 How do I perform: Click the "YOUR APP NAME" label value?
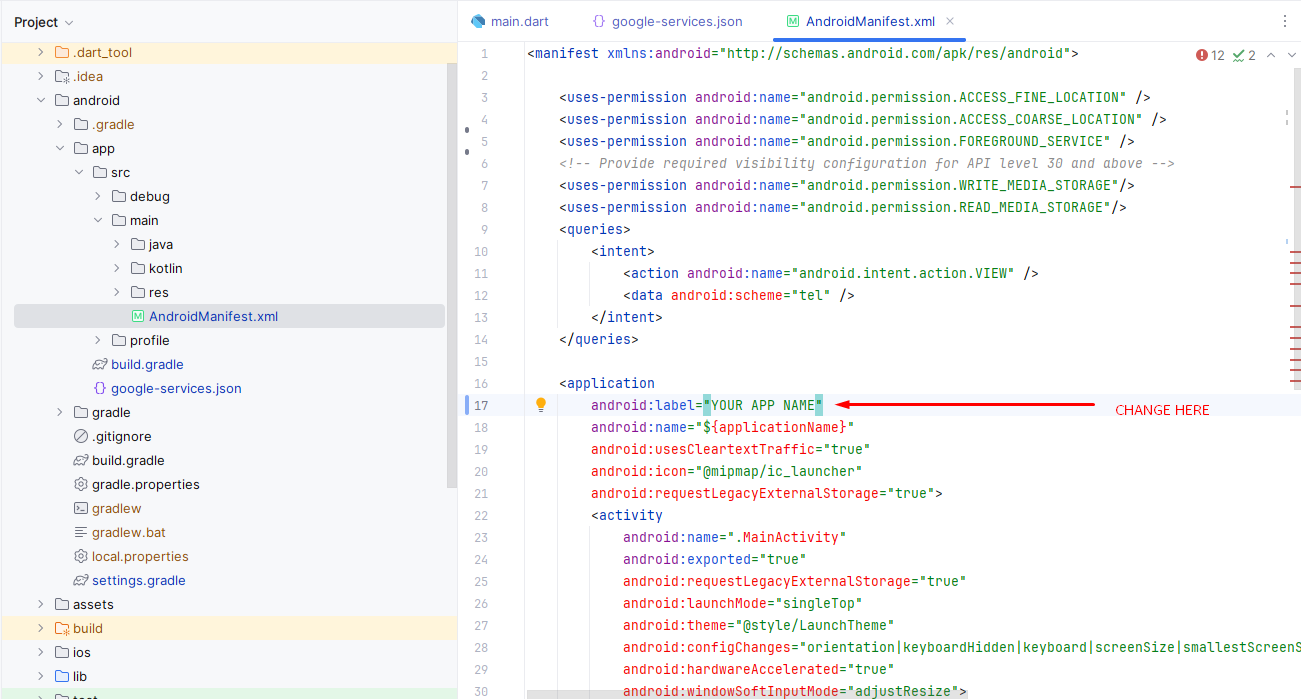tap(763, 405)
